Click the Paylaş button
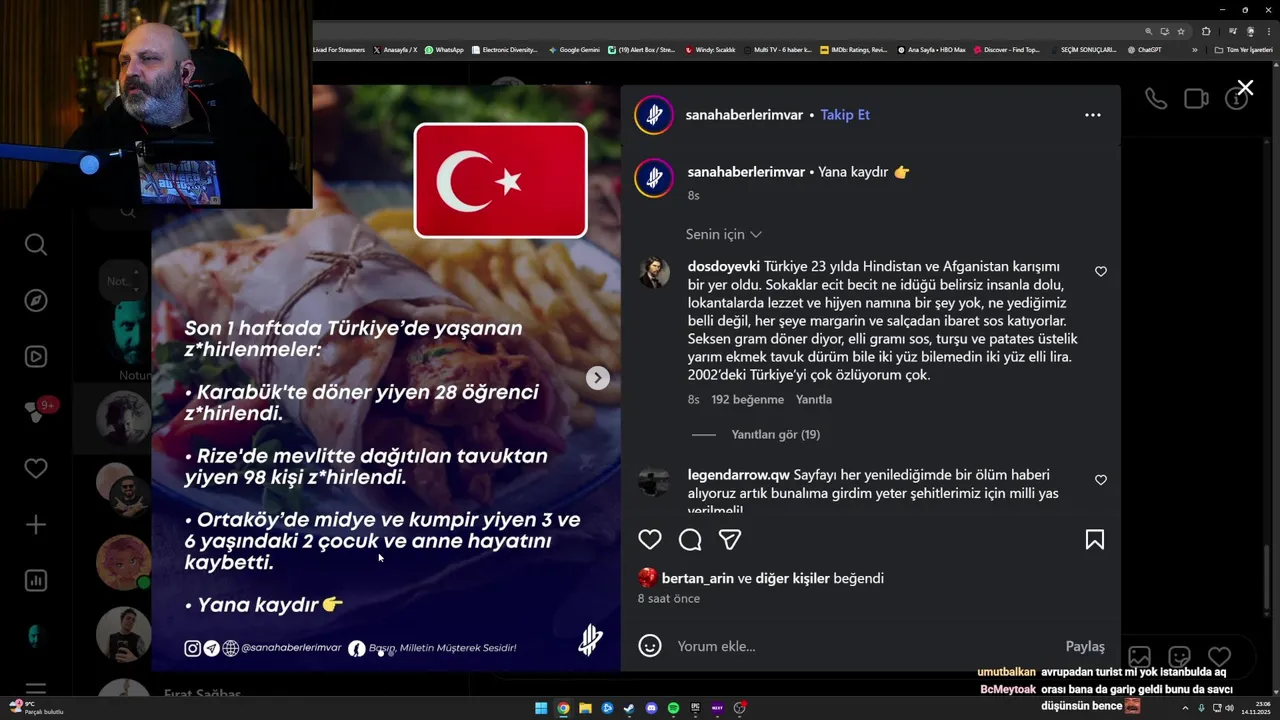1280x720 pixels. (x=1085, y=646)
